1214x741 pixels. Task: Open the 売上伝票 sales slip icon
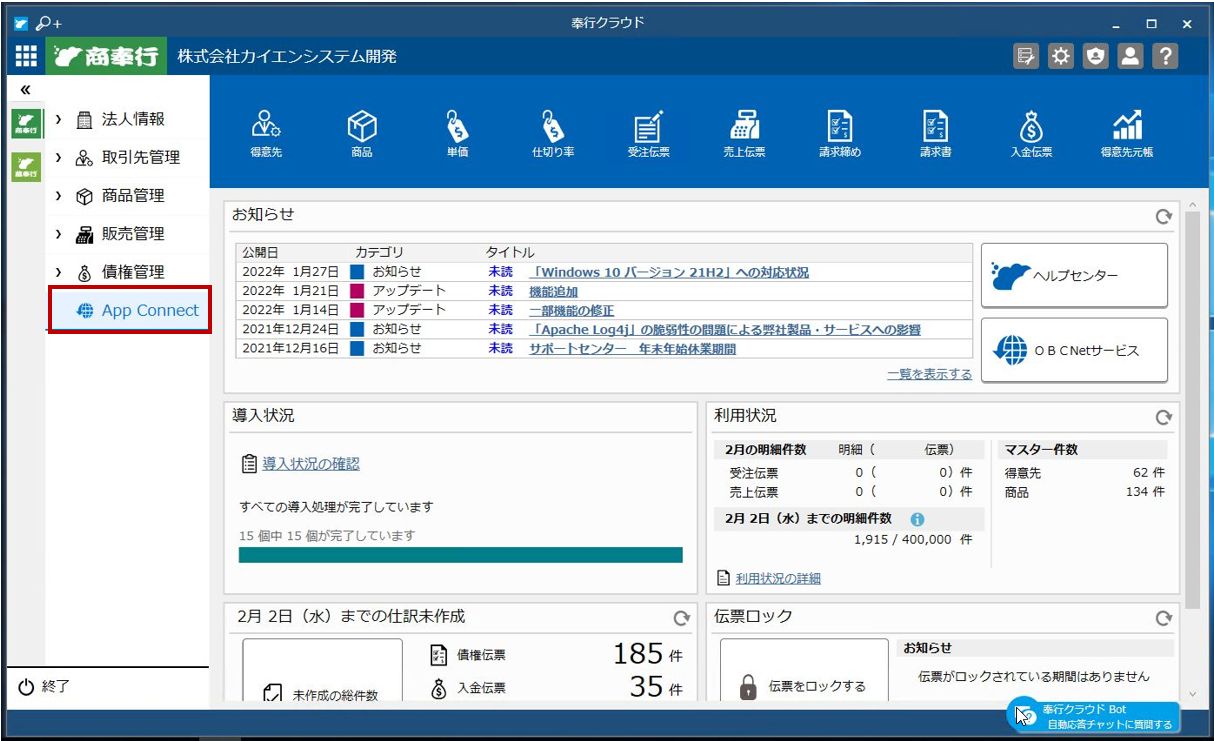(x=743, y=134)
